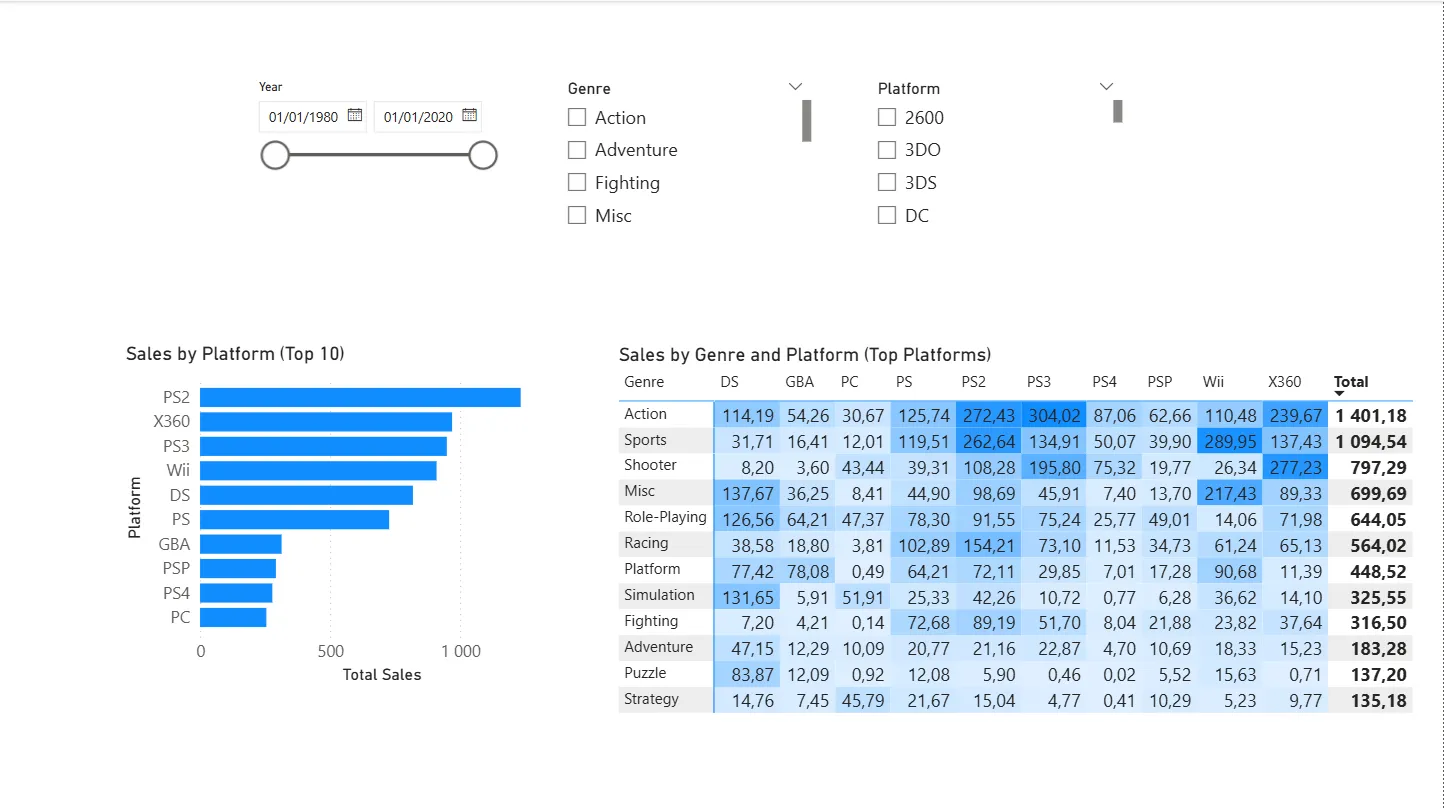Select the Role-Playing row label

pyautogui.click(x=665, y=517)
